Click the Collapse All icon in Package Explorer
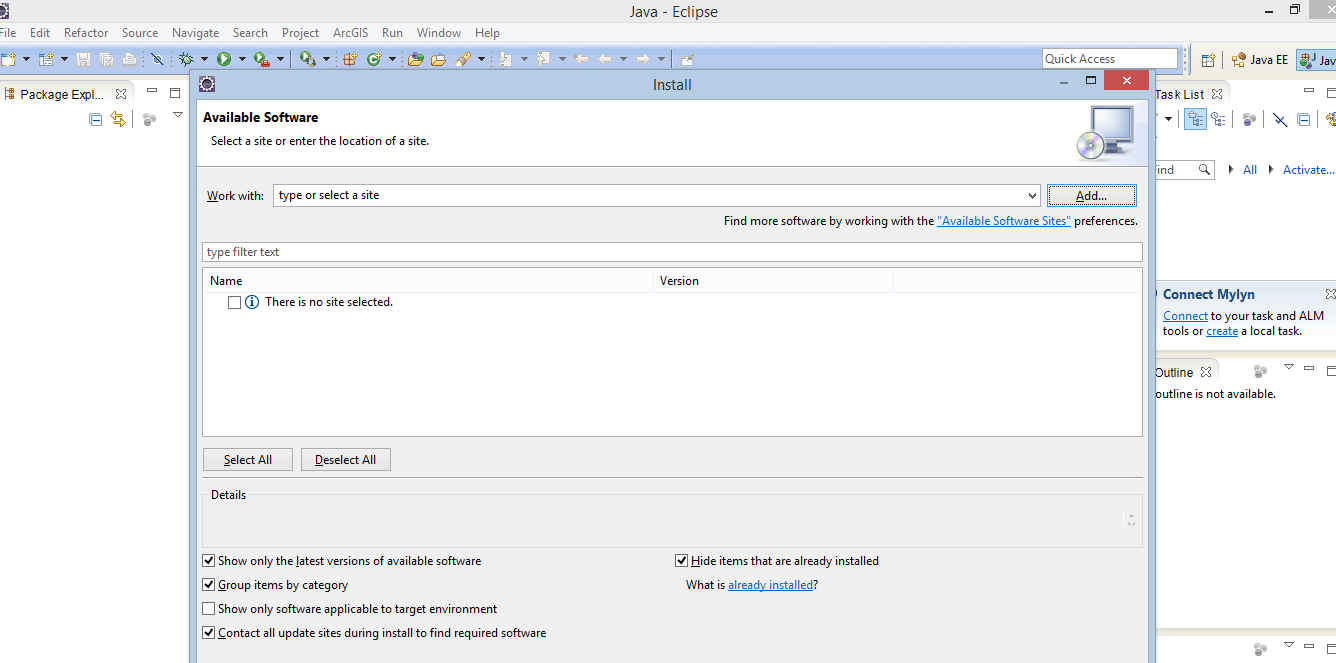 point(95,118)
